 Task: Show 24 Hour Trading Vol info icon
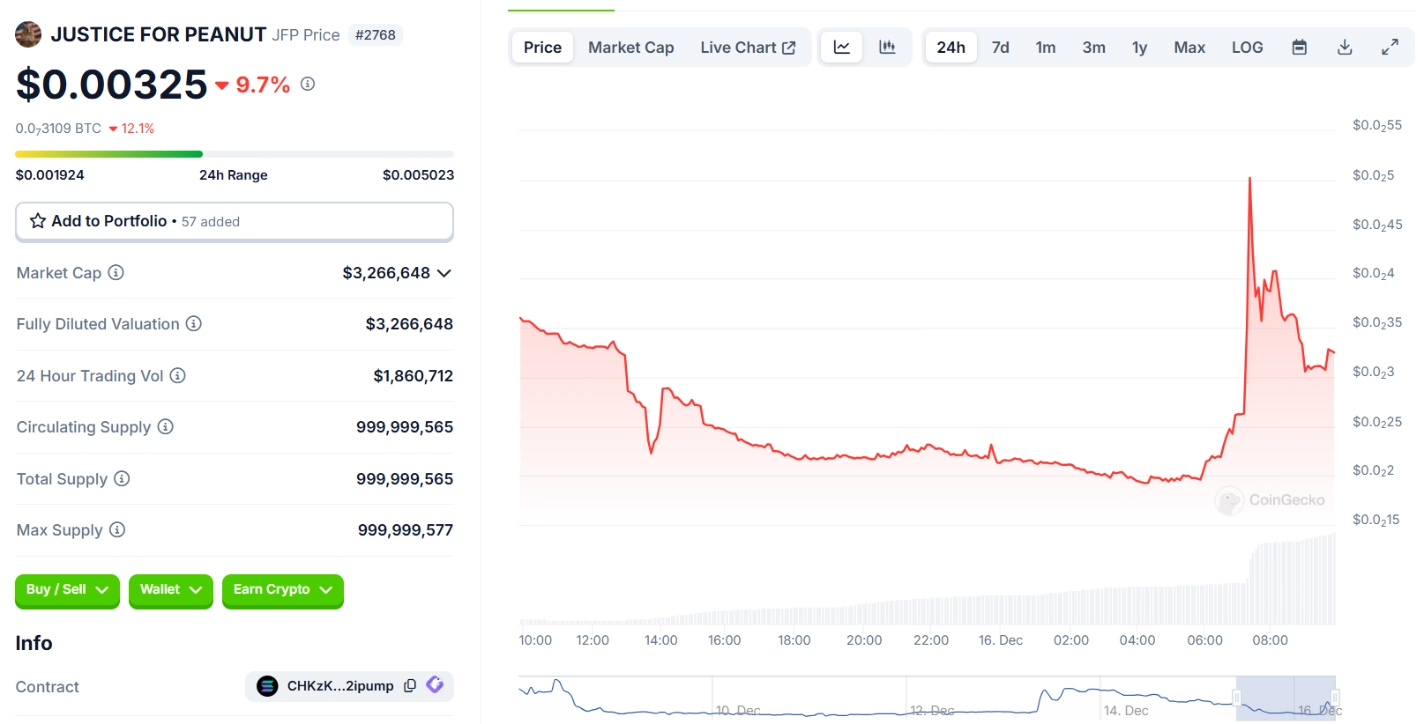(177, 376)
